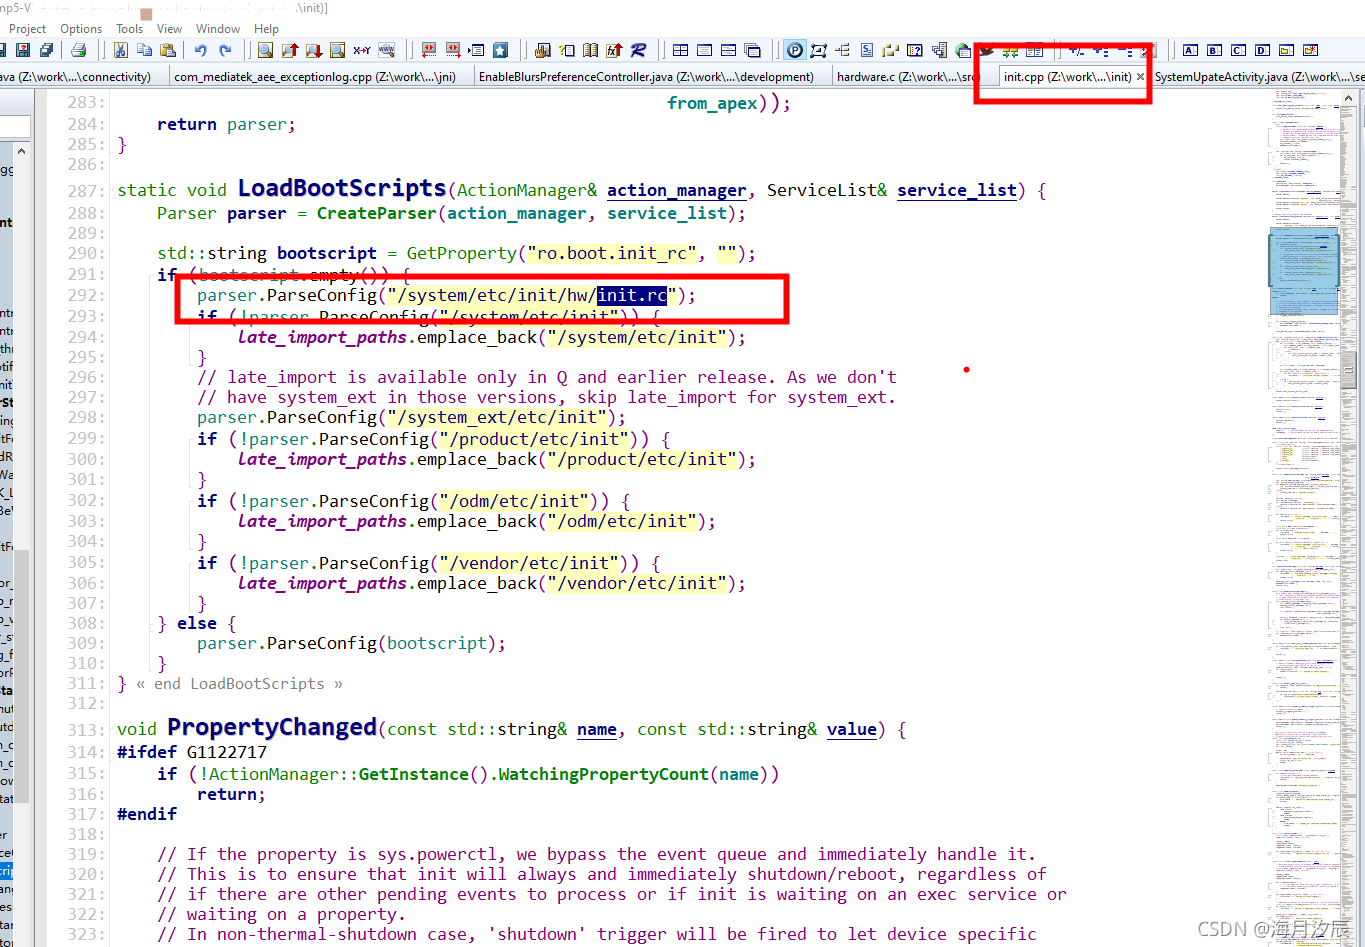Click the left panel scrollbar up arrow

(x=21, y=151)
